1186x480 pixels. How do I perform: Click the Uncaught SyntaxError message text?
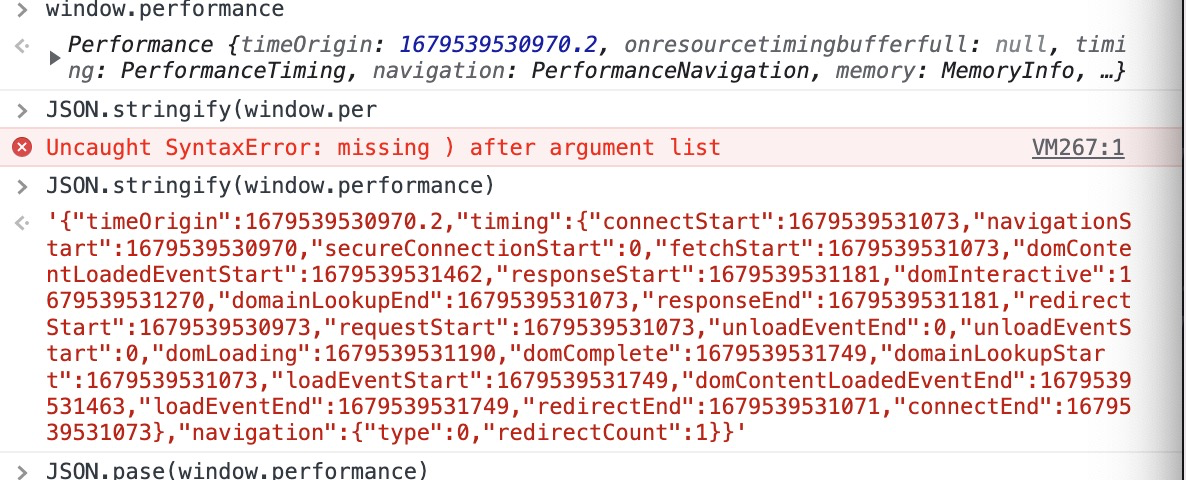point(383,148)
